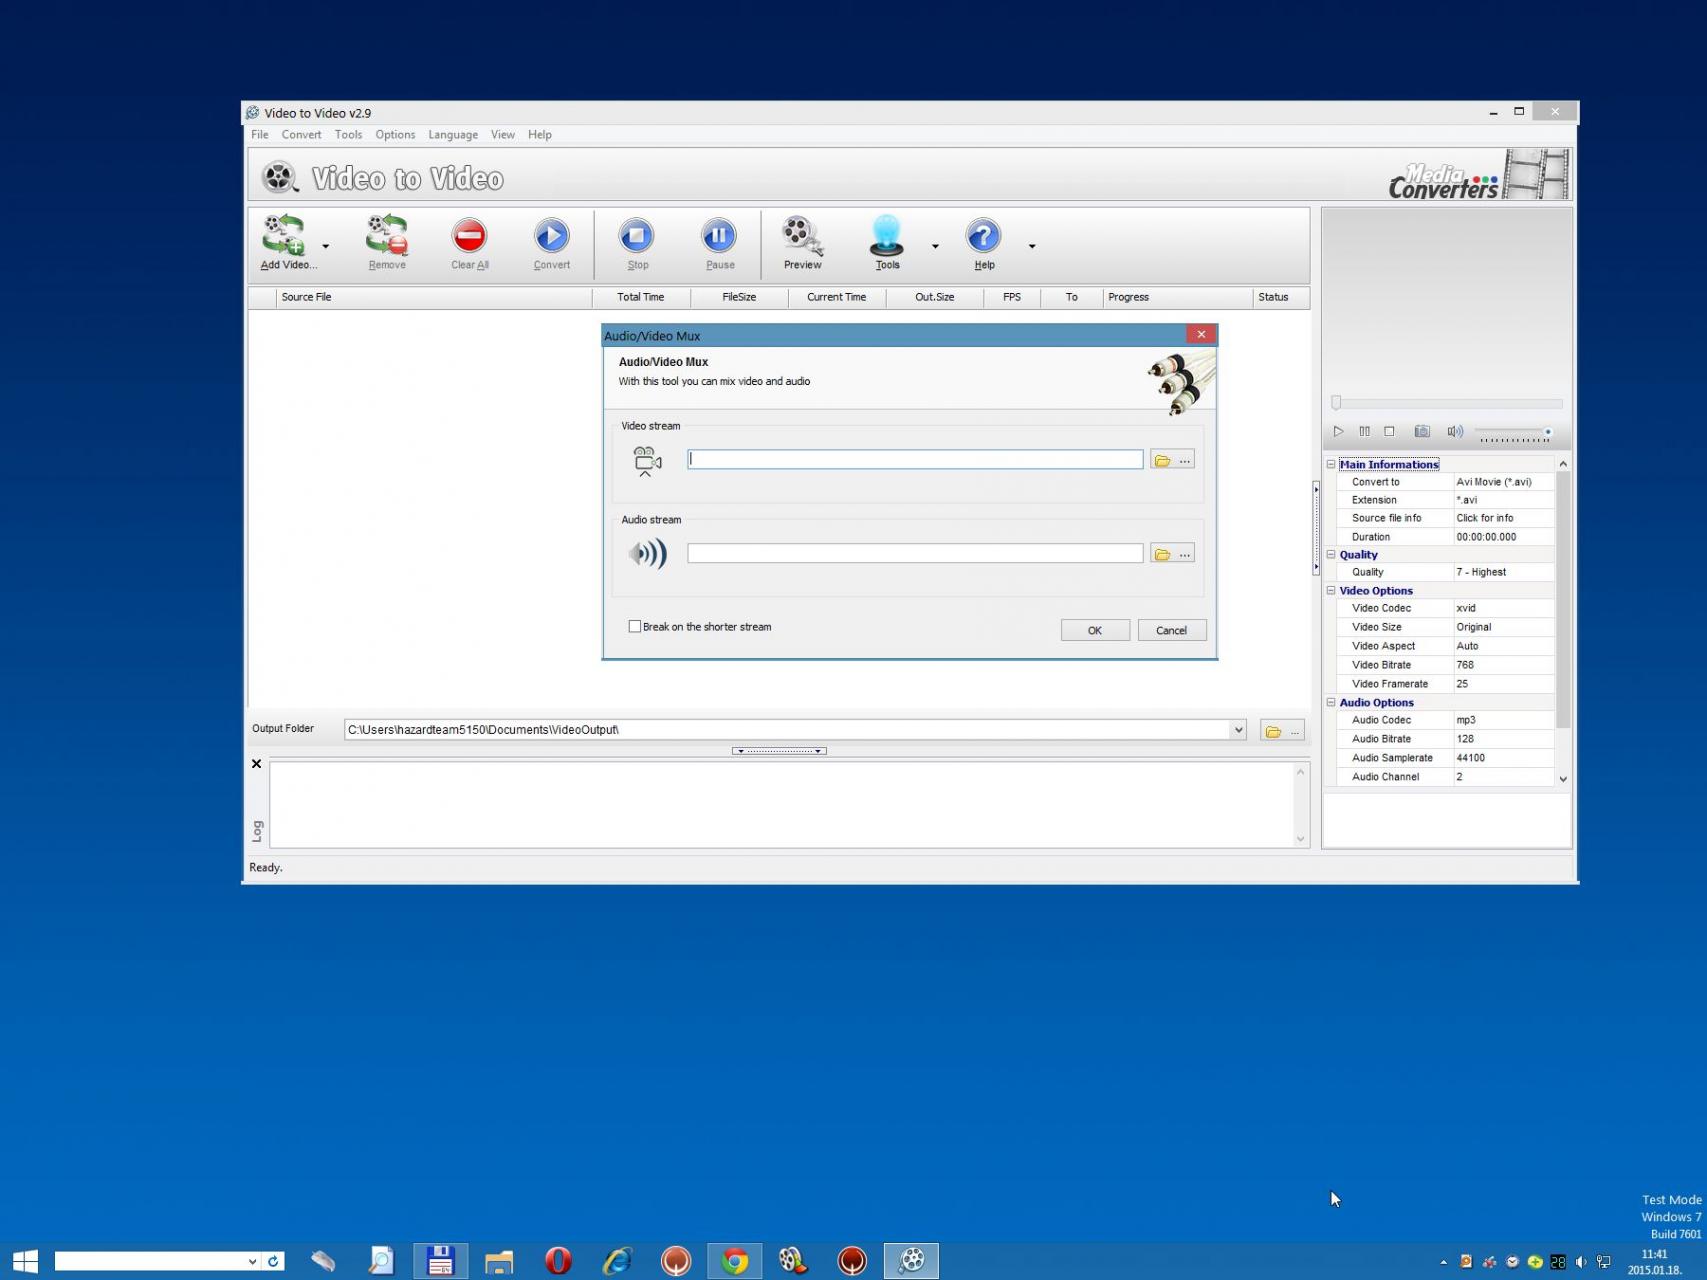Click snapshot camera icon in preview player
Image resolution: width=1707 pixels, height=1280 pixels.
(1421, 432)
